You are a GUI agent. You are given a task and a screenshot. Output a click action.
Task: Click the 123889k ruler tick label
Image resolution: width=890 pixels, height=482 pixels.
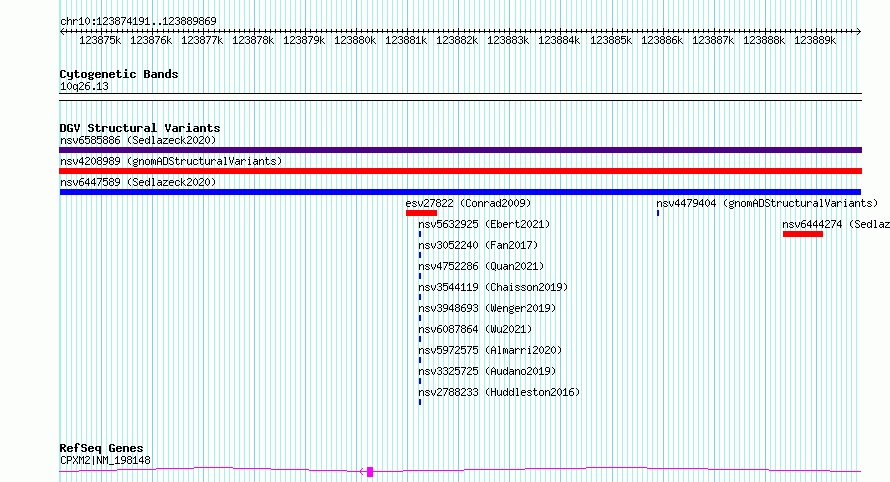click(815, 40)
